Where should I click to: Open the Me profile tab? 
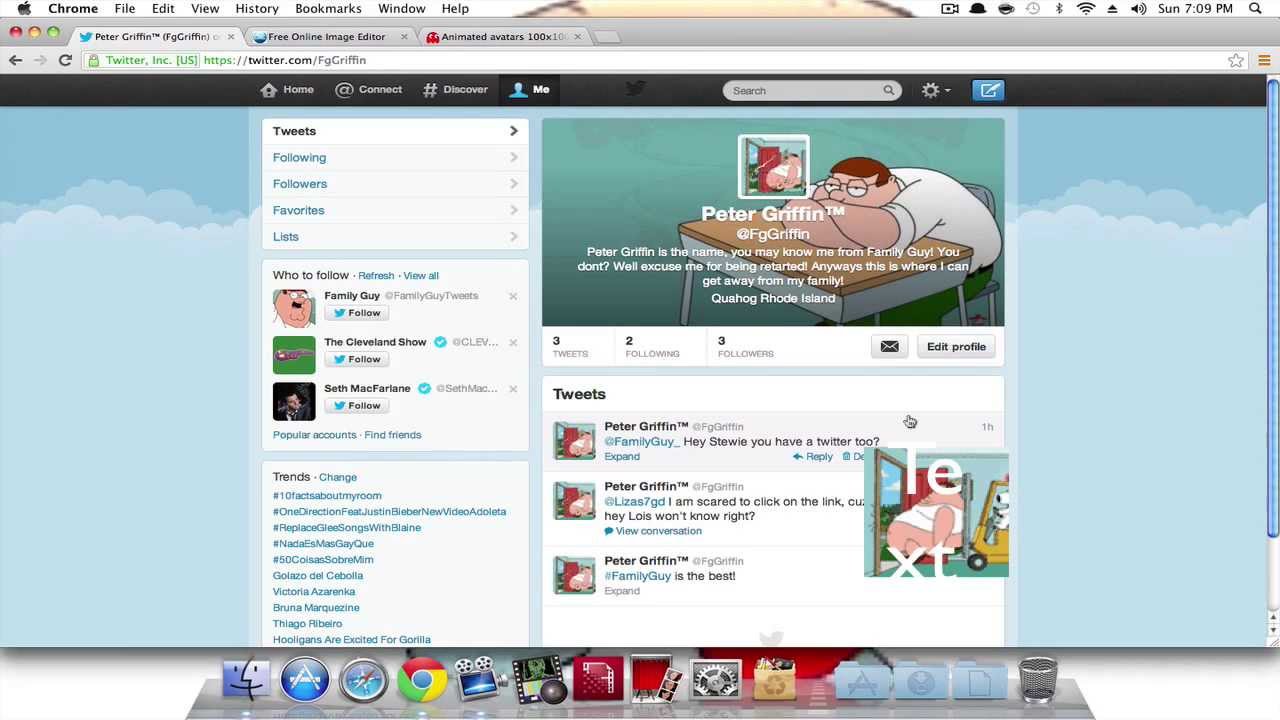tap(530, 90)
